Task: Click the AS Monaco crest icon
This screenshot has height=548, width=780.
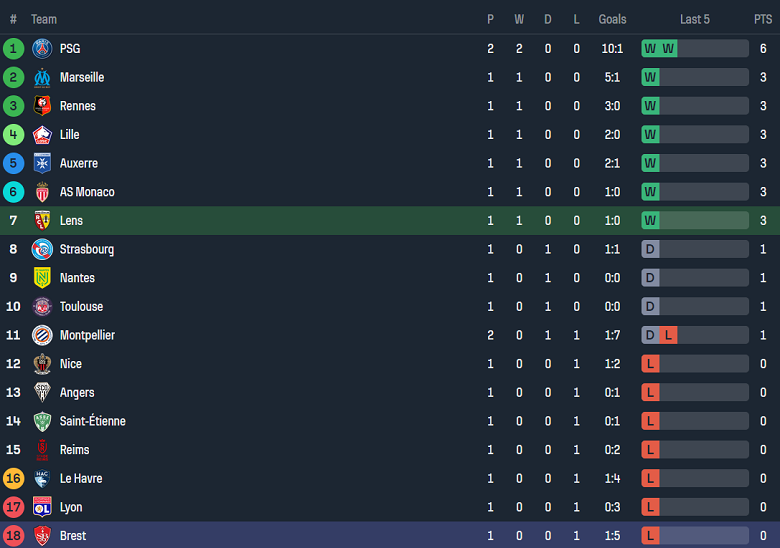Action: [x=42, y=192]
